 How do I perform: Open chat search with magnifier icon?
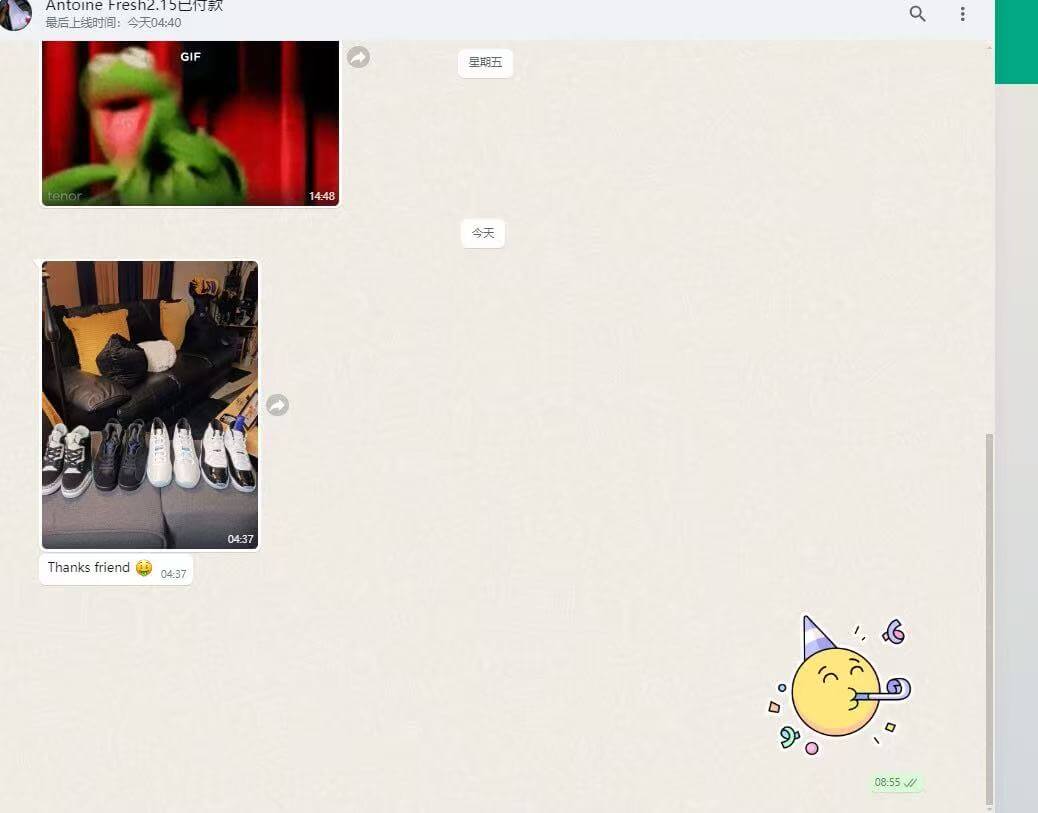917,14
